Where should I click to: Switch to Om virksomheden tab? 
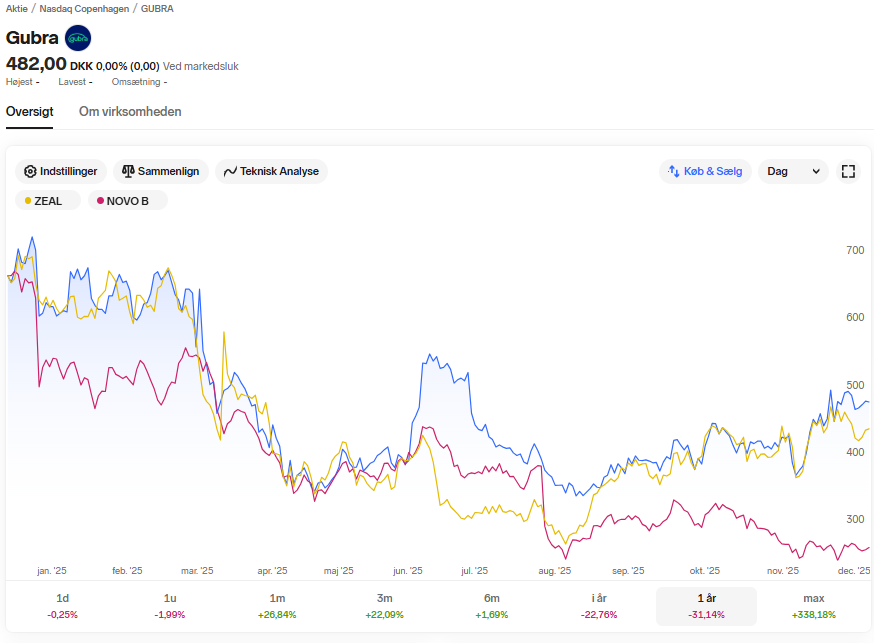tap(130, 111)
